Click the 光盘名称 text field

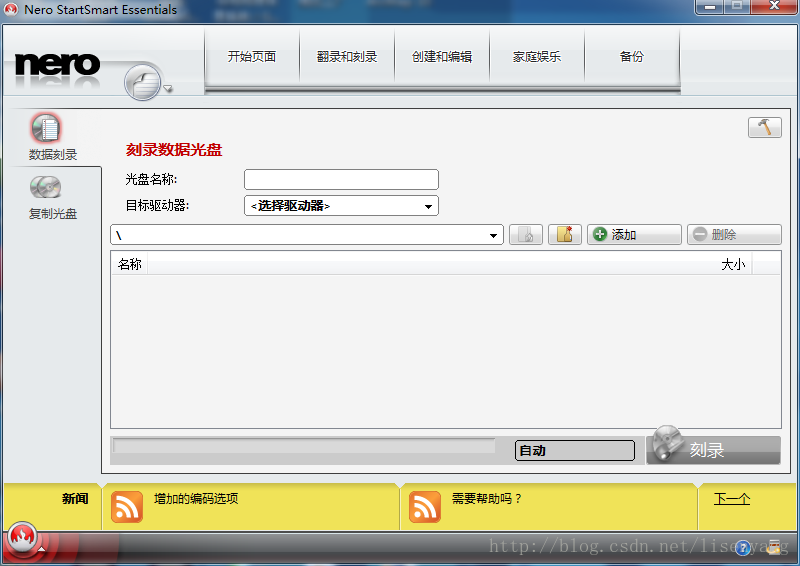coord(341,180)
